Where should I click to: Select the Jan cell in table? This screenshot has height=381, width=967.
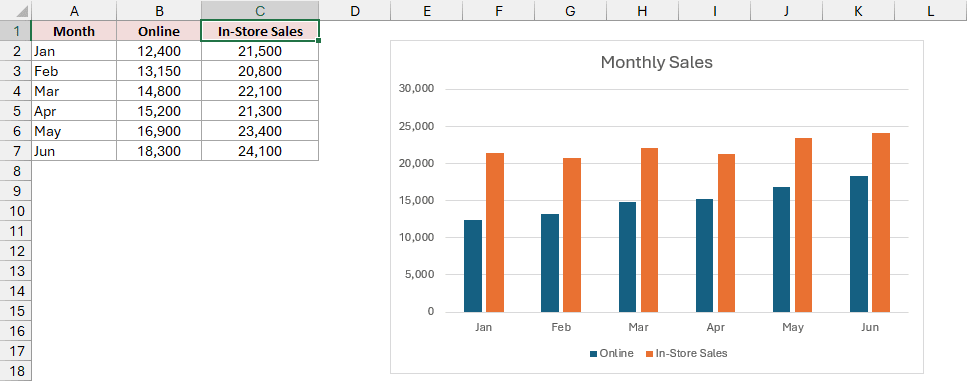pyautogui.click(x=74, y=51)
